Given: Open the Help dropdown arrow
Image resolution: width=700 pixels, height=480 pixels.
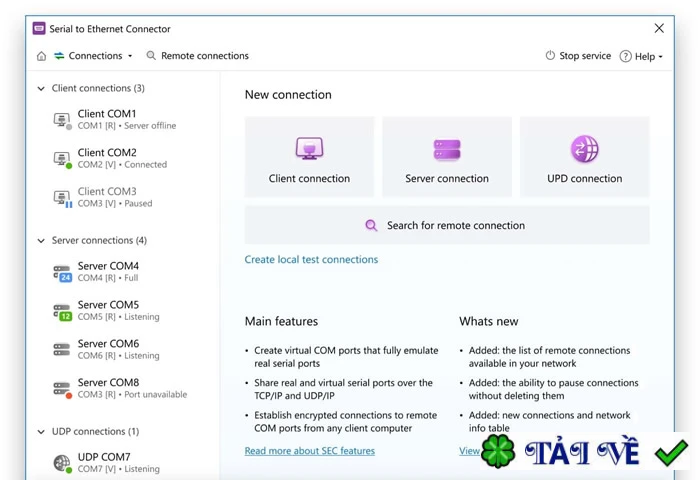Looking at the screenshot, I should click(661, 57).
